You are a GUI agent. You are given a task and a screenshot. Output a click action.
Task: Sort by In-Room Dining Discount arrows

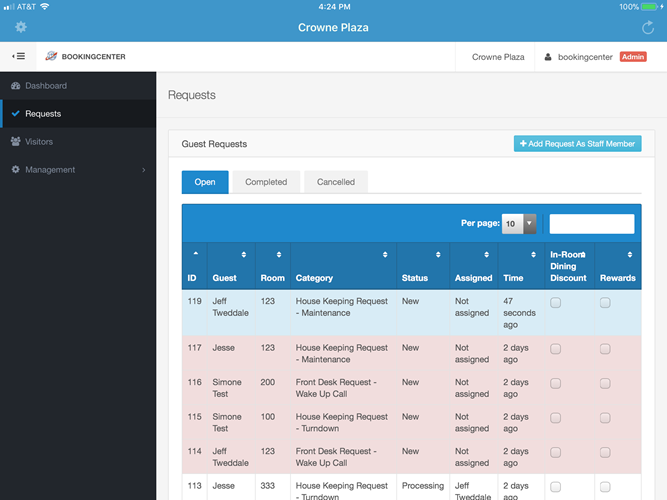point(583,254)
